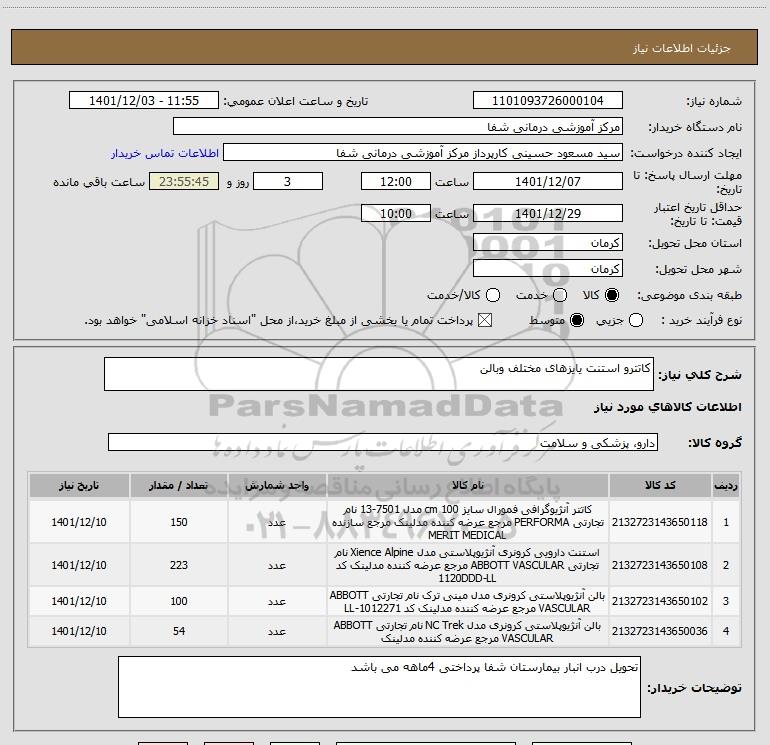The height and width of the screenshot is (745, 770).
Task: Click the NC Trek balloon item name
Action: pos(468,632)
